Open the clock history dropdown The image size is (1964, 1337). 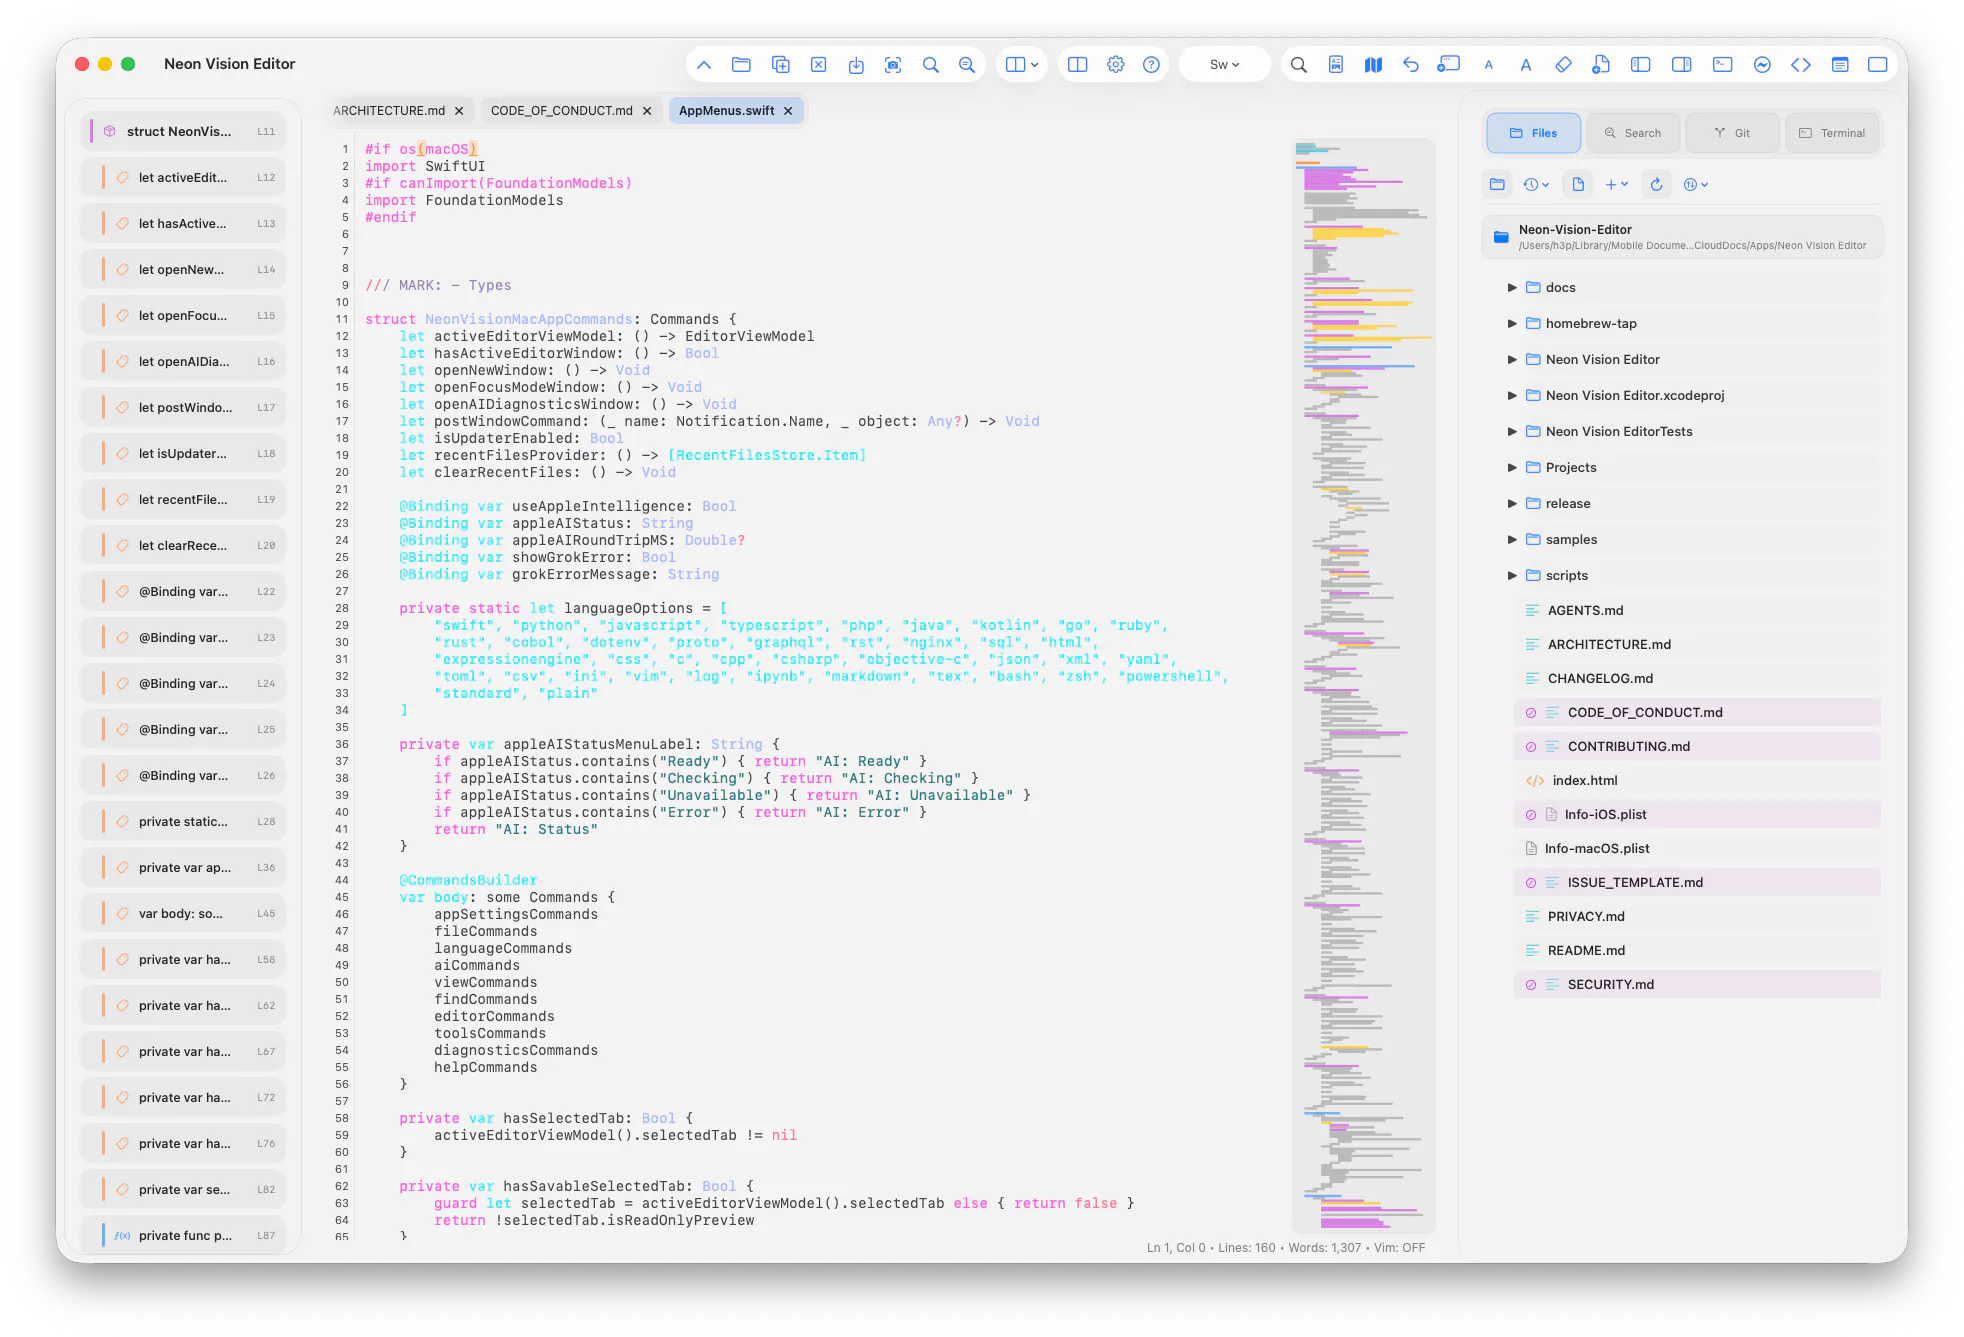click(1536, 184)
